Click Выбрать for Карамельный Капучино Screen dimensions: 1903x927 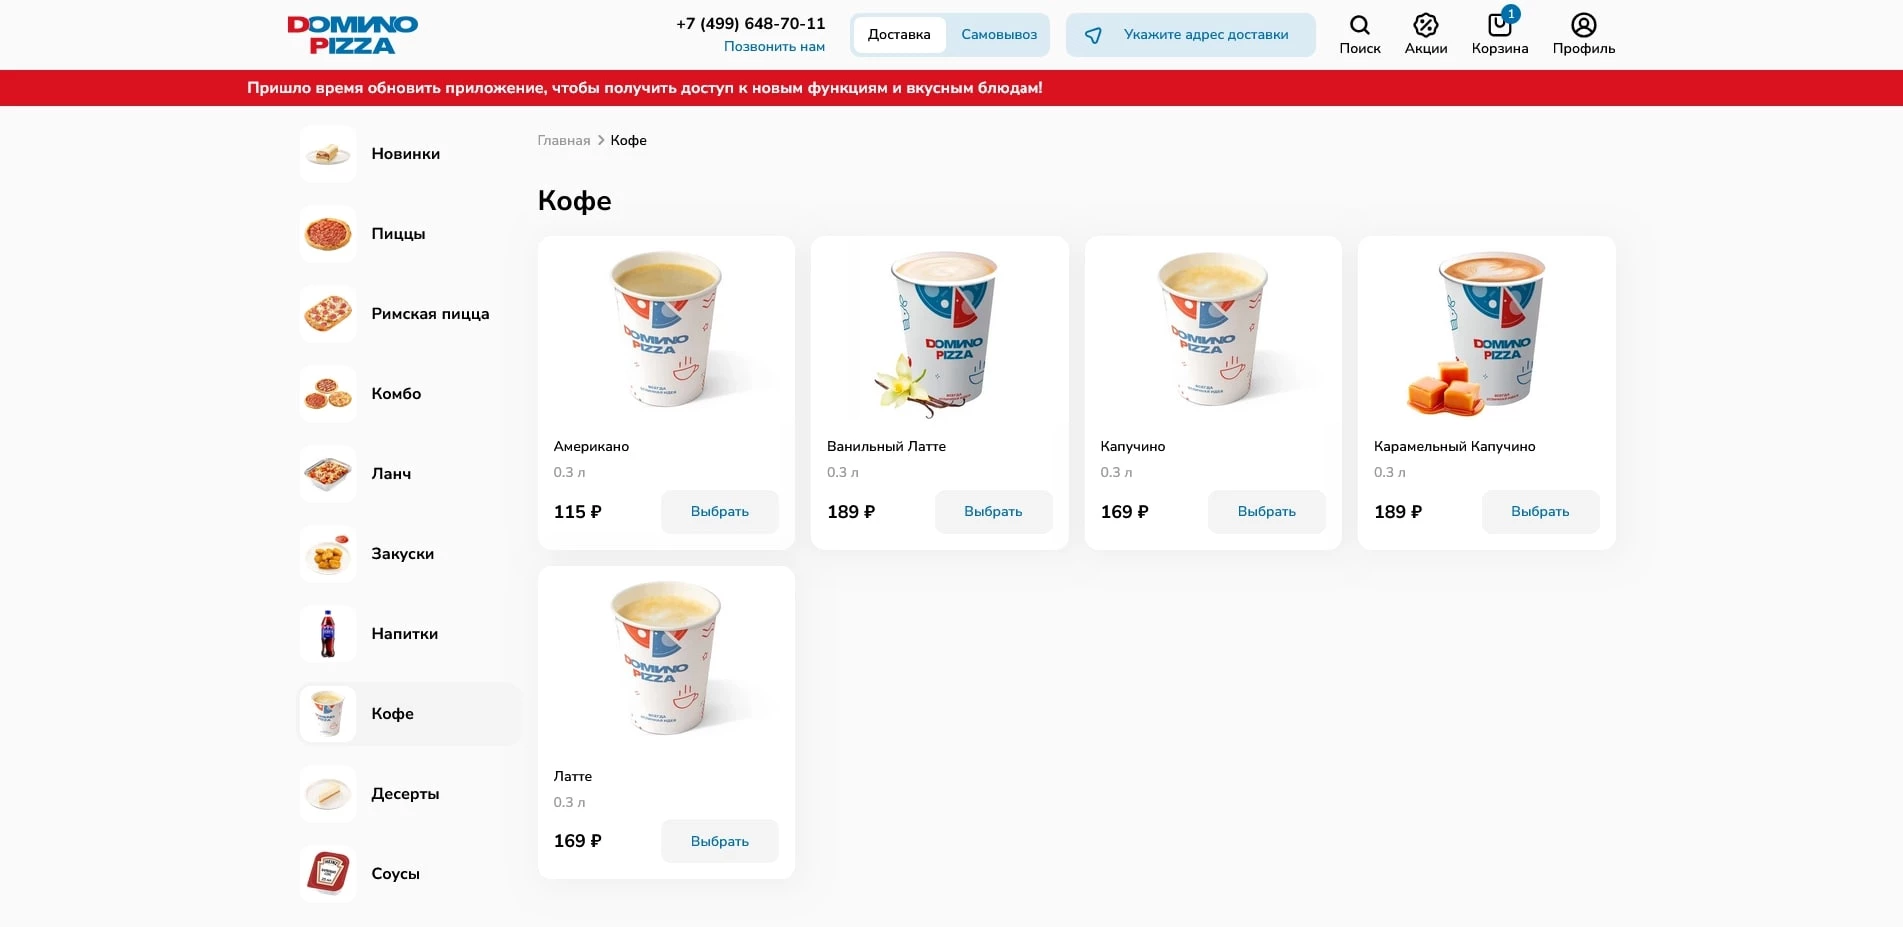(x=1540, y=512)
